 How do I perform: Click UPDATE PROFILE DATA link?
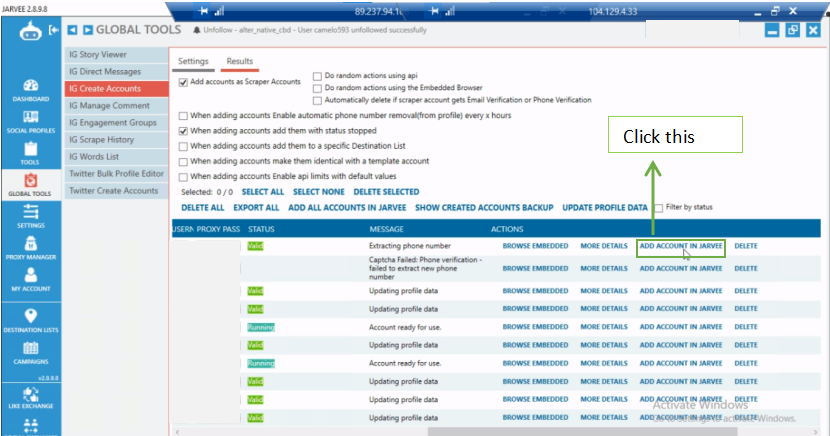(x=605, y=208)
